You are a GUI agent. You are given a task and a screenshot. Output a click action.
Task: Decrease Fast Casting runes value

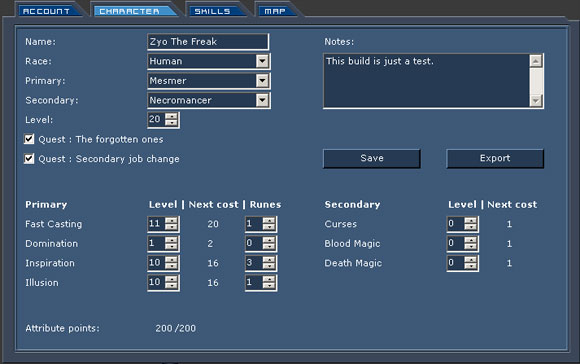coord(269,227)
